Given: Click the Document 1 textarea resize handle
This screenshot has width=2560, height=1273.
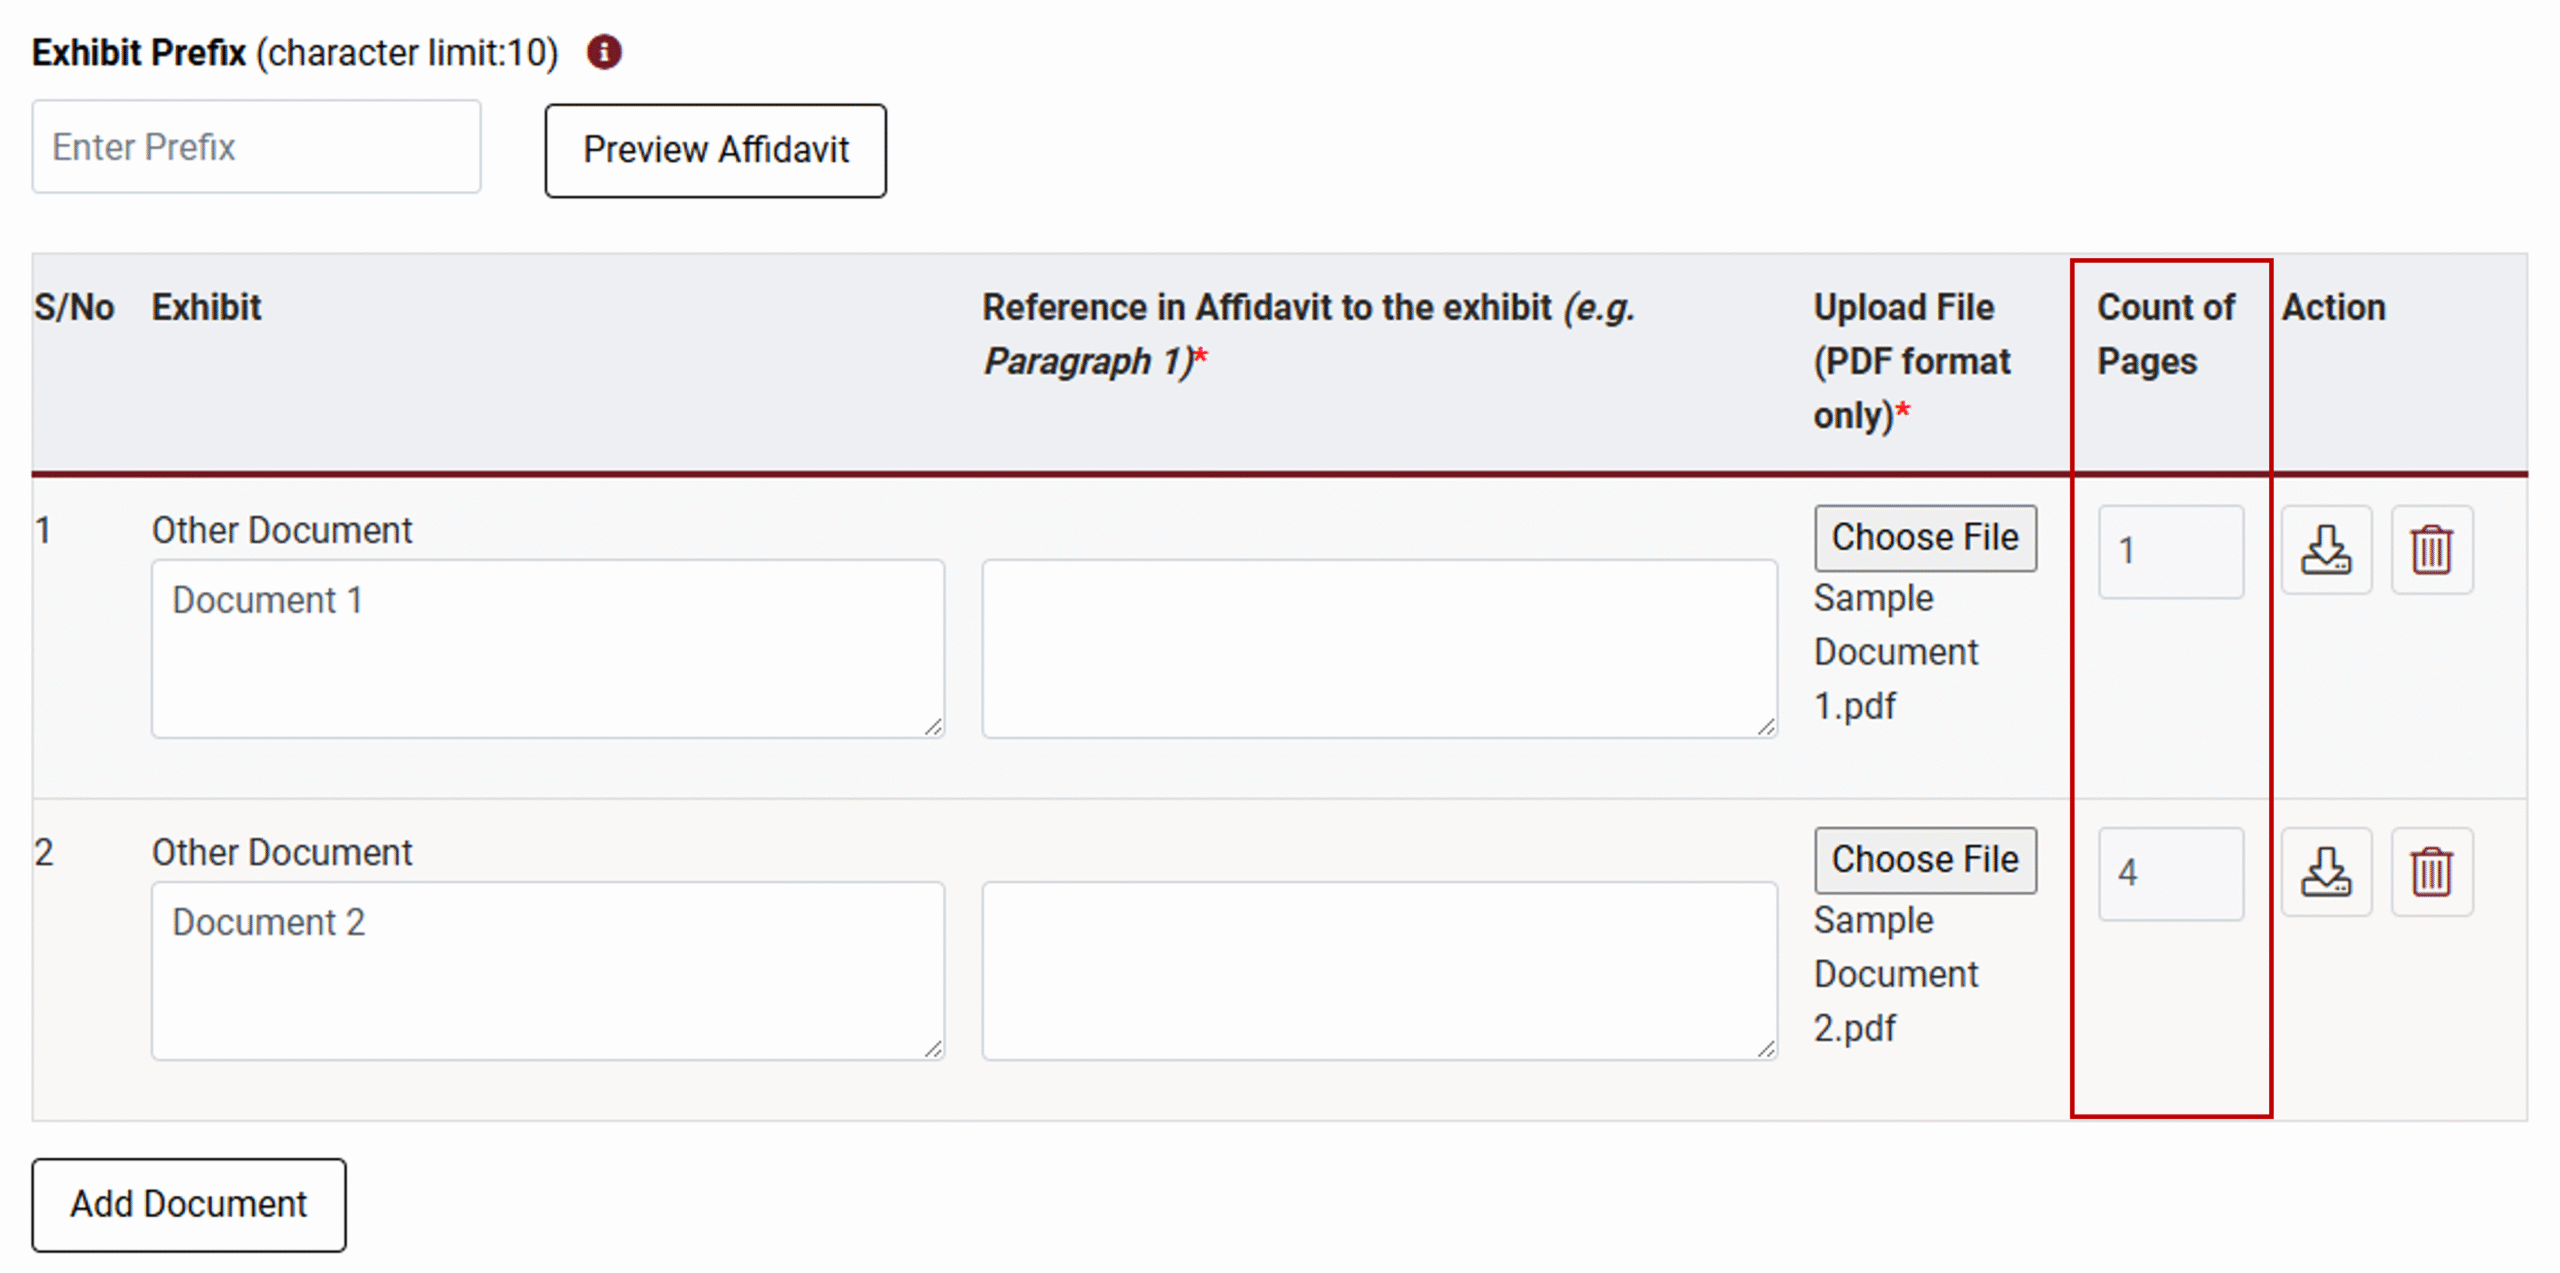Looking at the screenshot, I should tap(933, 727).
